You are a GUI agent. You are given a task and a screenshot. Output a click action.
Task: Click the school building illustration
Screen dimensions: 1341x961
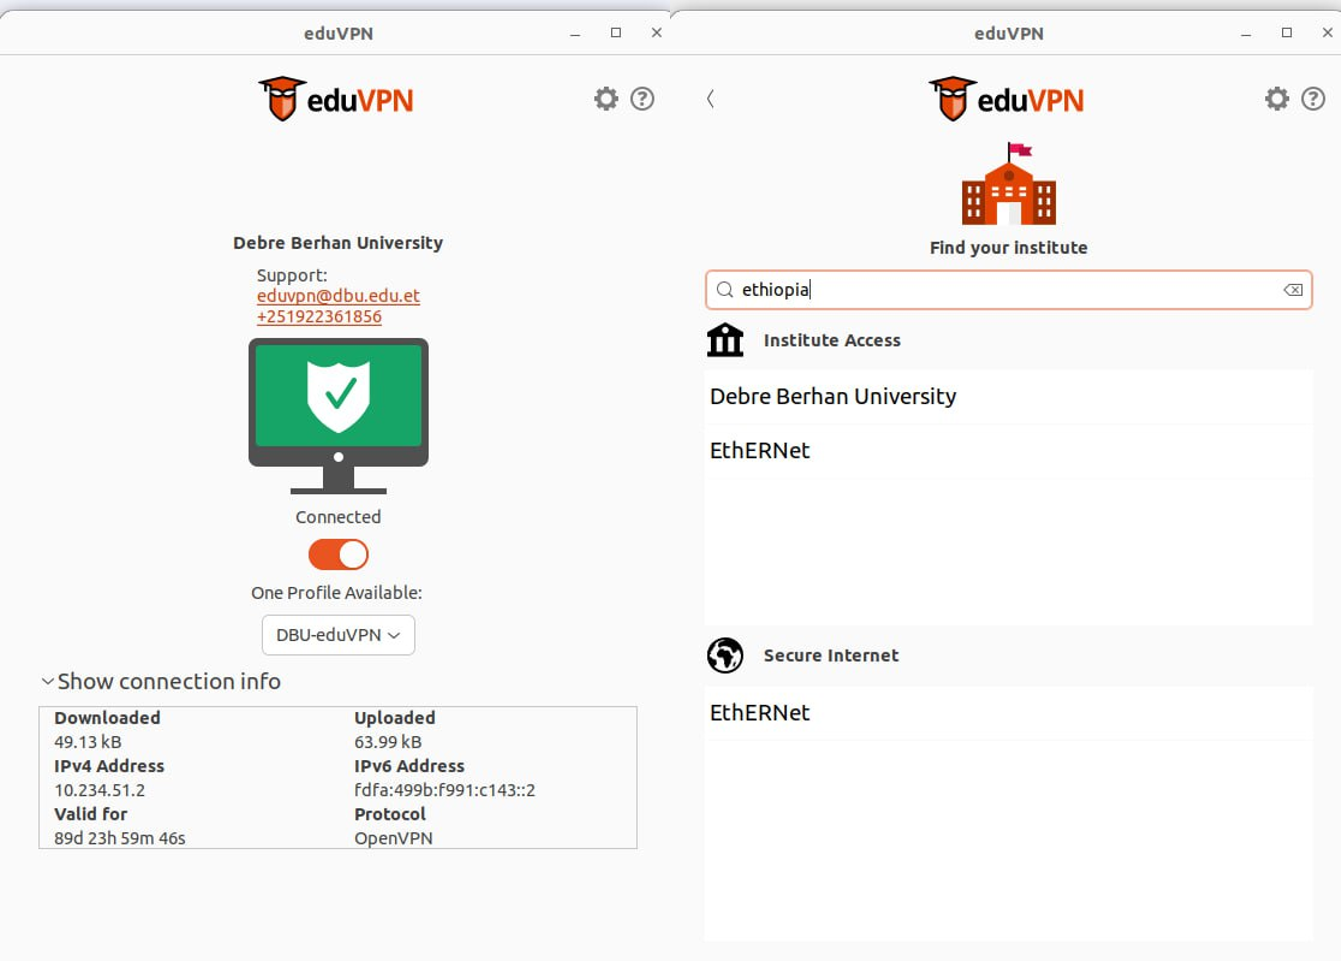pos(1009,184)
